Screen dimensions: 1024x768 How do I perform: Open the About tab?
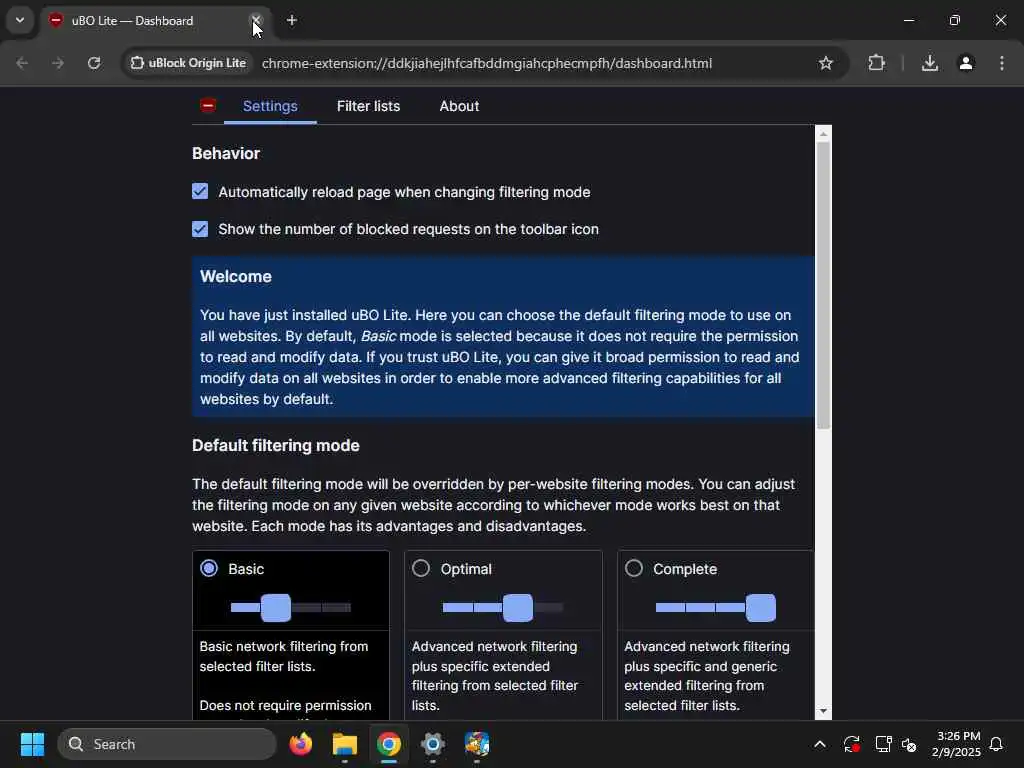pos(459,106)
